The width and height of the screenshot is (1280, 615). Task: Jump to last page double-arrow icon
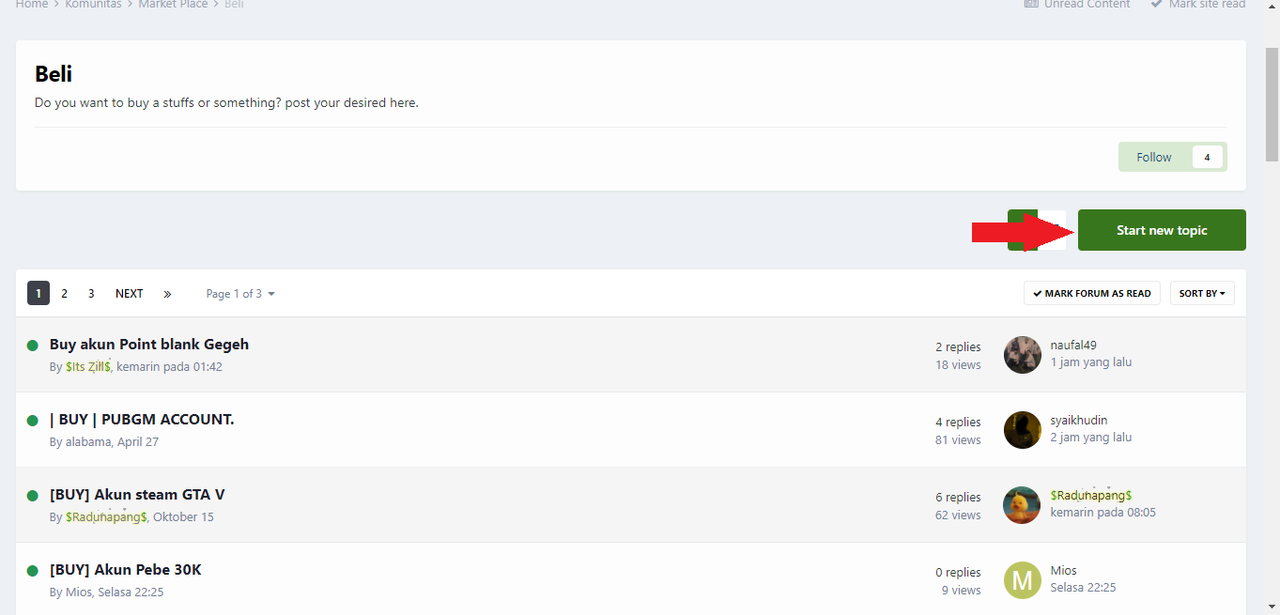click(x=167, y=294)
